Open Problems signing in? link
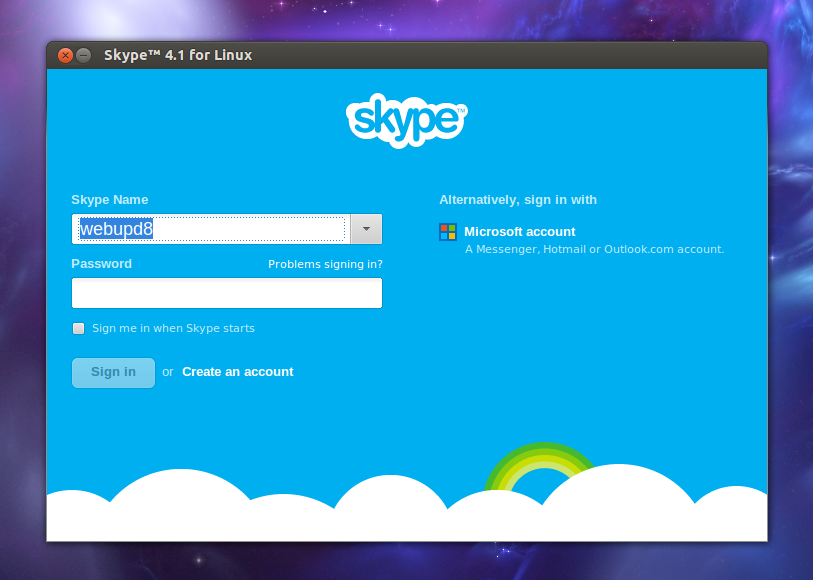The image size is (813, 580). [x=325, y=264]
